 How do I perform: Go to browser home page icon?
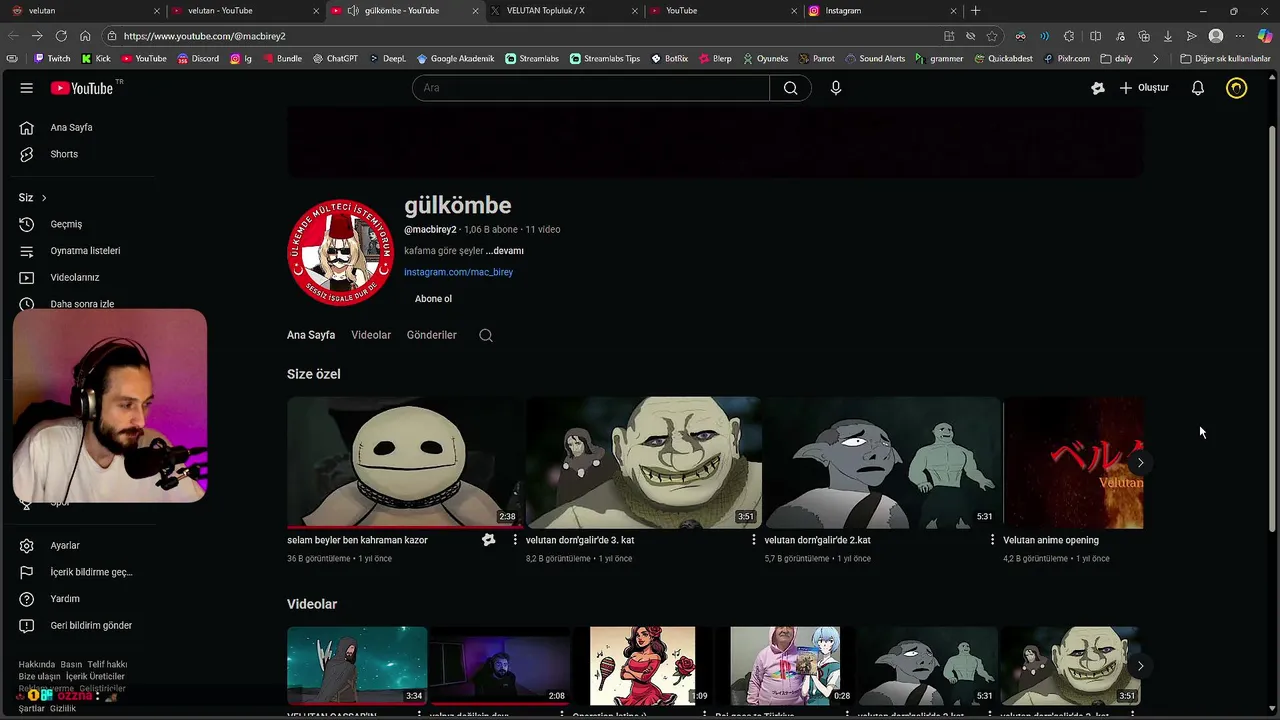tap(85, 36)
